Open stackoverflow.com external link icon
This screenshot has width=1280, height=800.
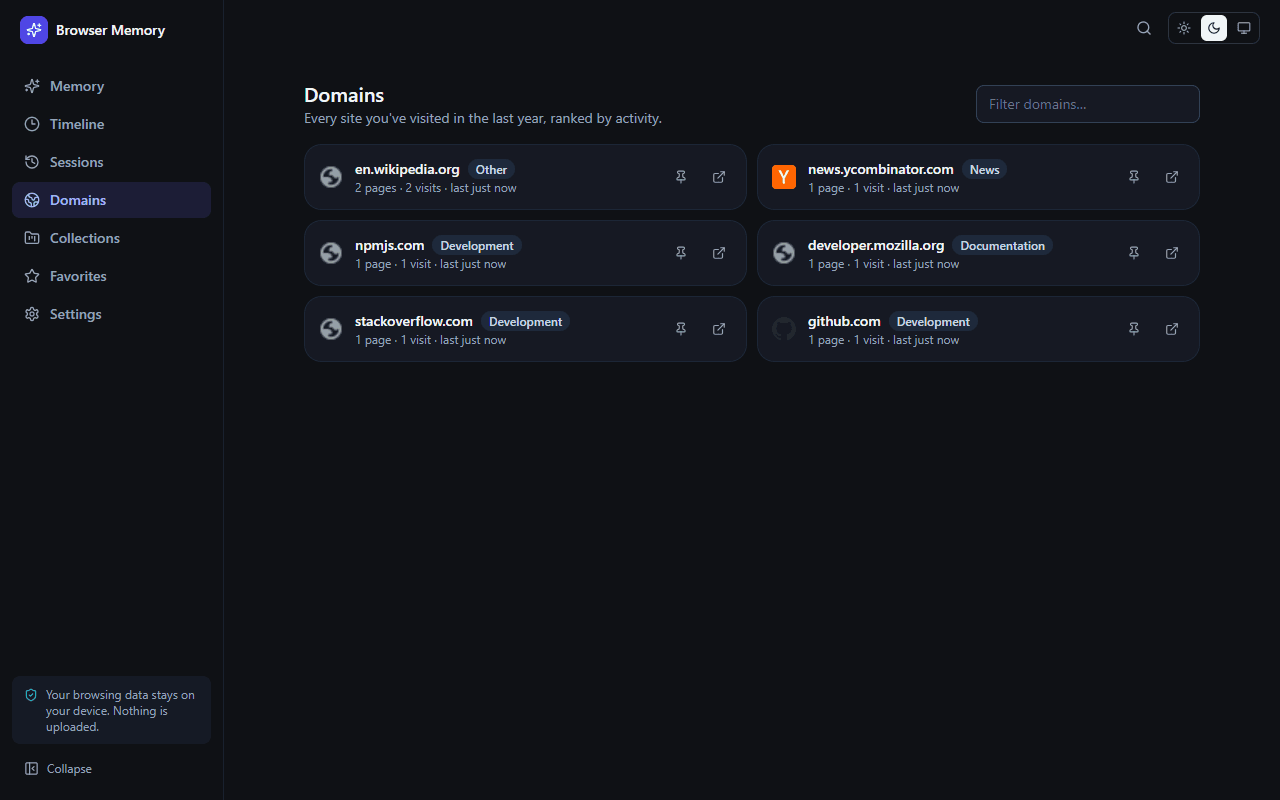point(719,329)
